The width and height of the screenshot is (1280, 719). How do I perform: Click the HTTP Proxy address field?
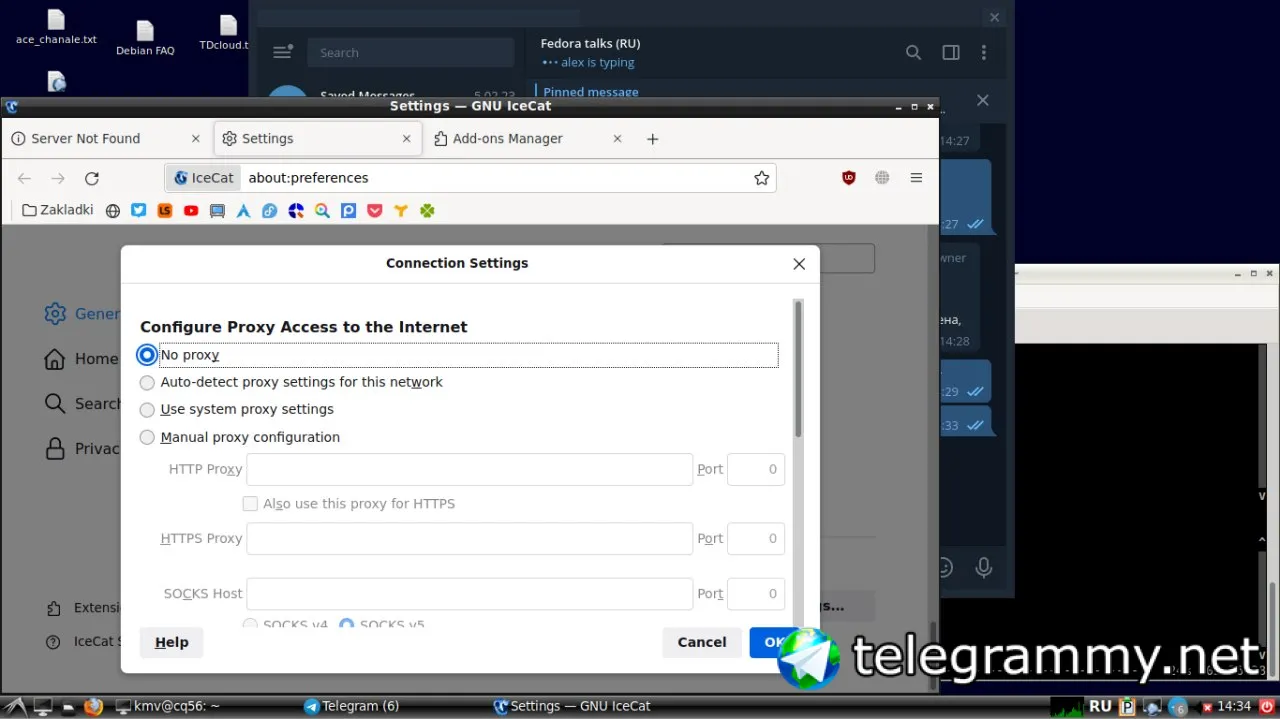pos(469,469)
